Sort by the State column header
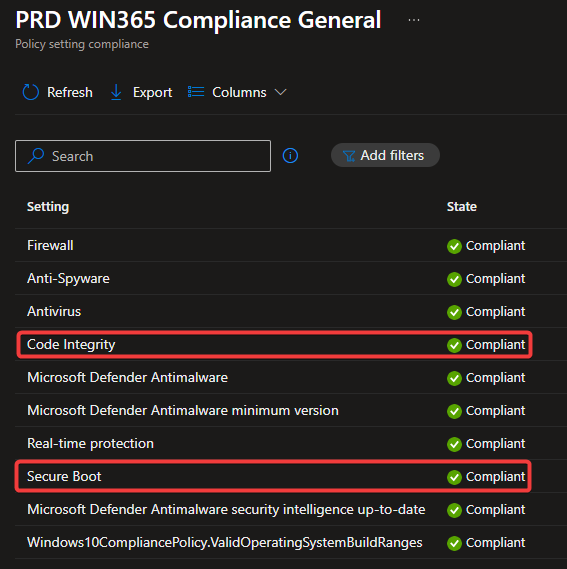Image resolution: width=567 pixels, height=569 pixels. click(x=462, y=206)
